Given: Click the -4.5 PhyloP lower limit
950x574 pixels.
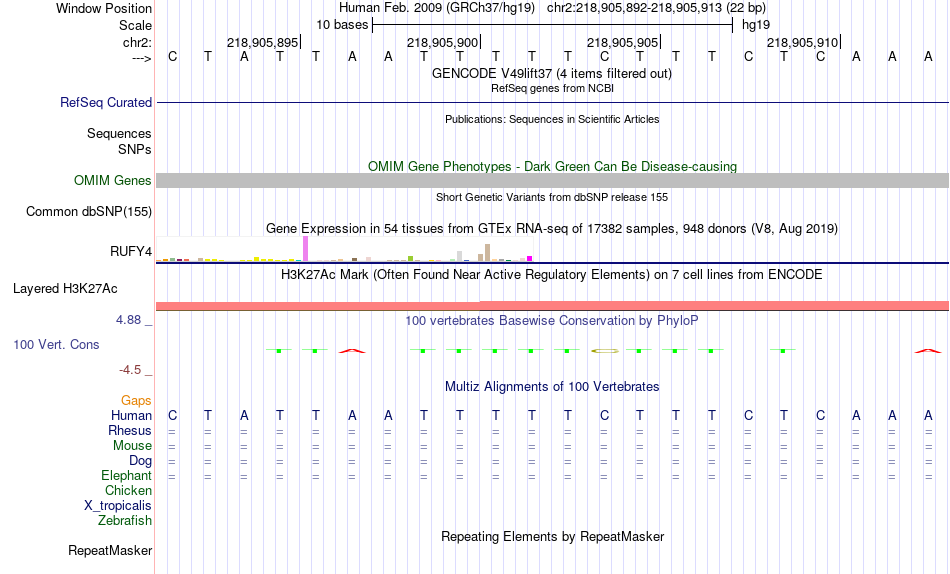Looking at the screenshot, I should coord(130,370).
